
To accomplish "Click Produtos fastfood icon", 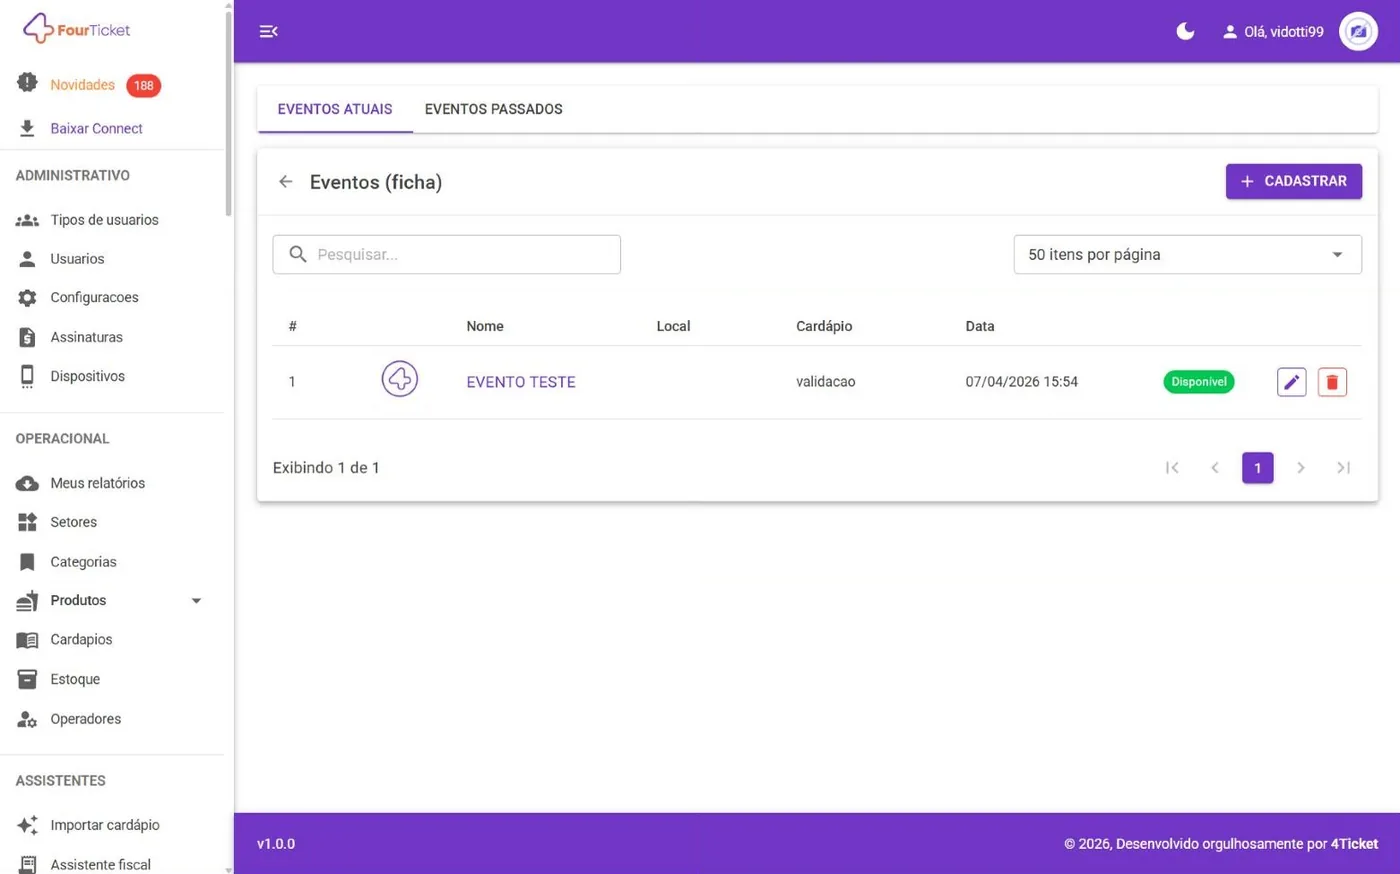I will 27,600.
